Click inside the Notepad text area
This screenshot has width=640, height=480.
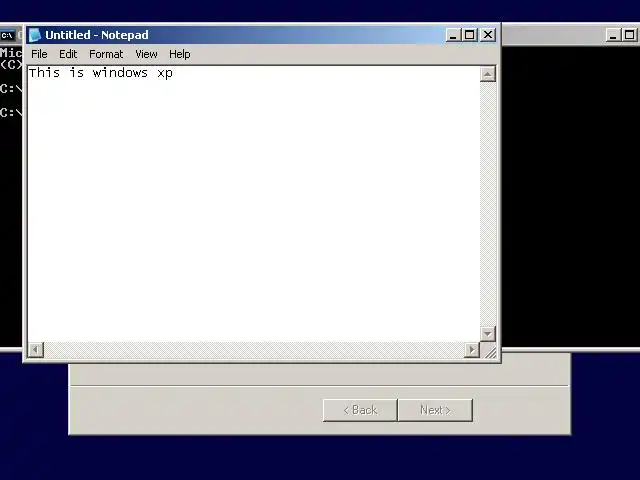coord(254,204)
